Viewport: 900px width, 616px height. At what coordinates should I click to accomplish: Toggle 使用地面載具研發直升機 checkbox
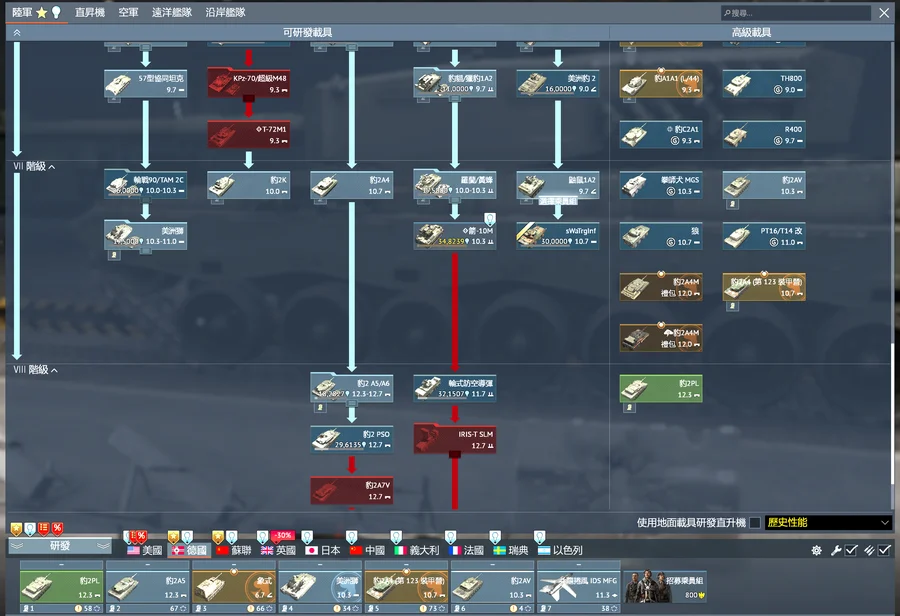tap(755, 523)
